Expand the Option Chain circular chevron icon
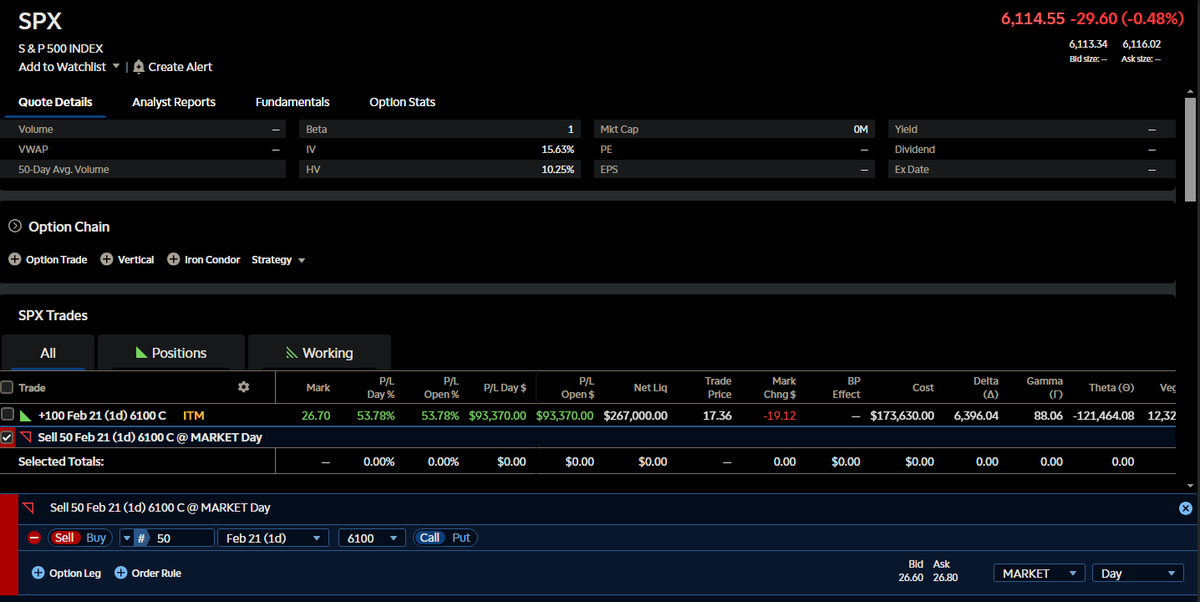 pyautogui.click(x=15, y=227)
